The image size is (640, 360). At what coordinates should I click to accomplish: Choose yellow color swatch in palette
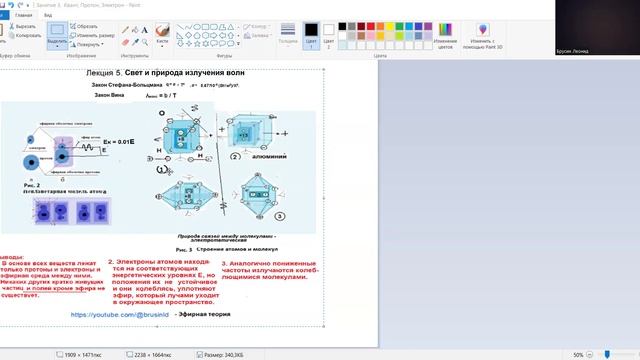click(390, 27)
